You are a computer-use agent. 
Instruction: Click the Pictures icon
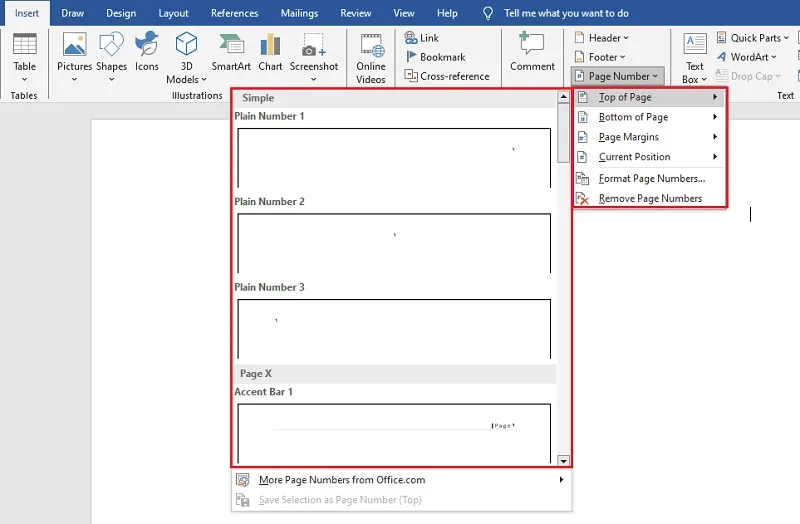point(74,44)
